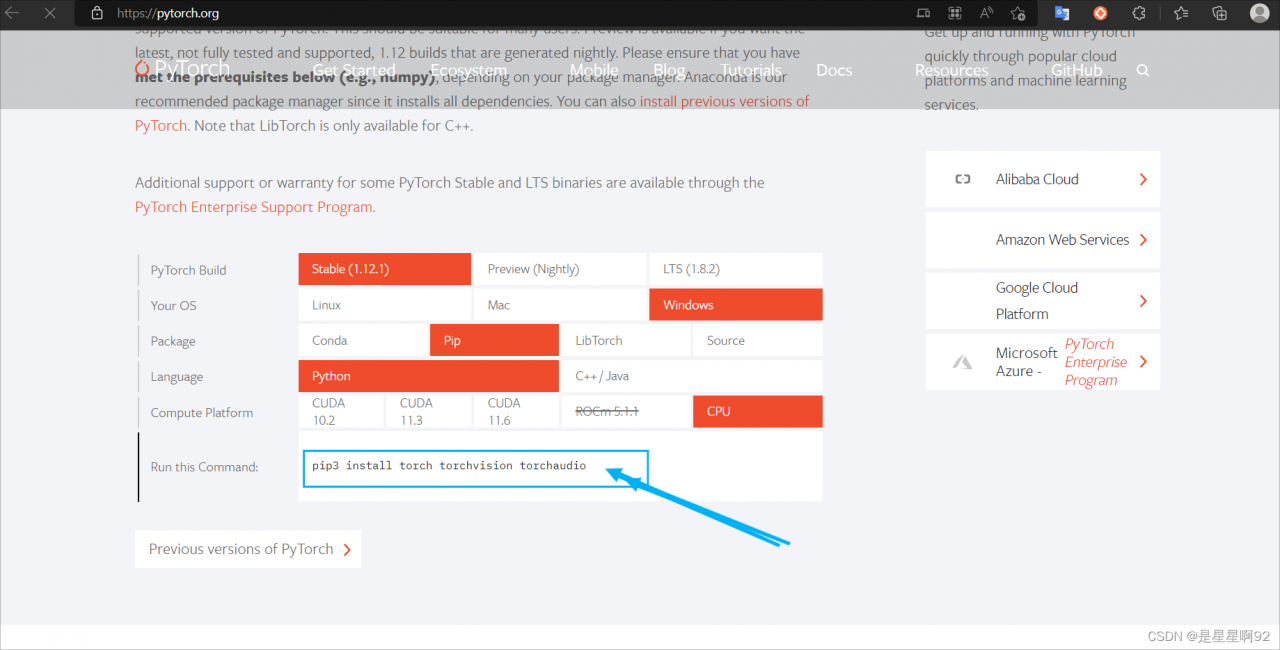Click the arrow on Microsoft Azure card
Image resolution: width=1280 pixels, height=650 pixels.
click(x=1143, y=362)
